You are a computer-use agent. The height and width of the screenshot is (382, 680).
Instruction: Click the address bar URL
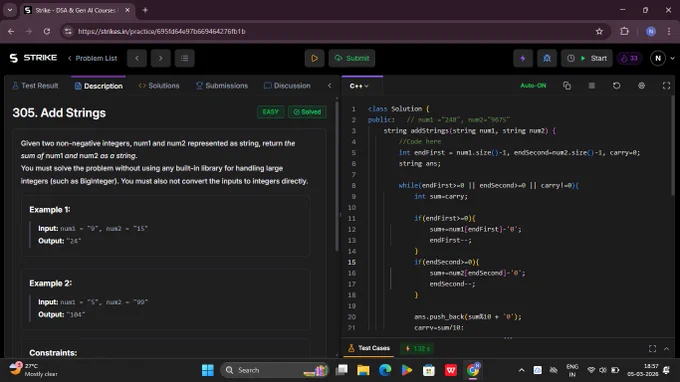click(161, 31)
